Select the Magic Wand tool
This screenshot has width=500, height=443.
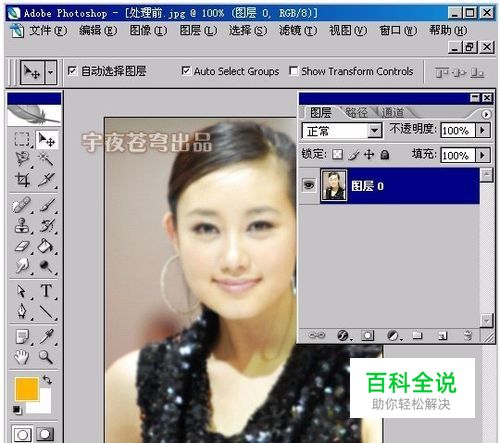(46, 159)
